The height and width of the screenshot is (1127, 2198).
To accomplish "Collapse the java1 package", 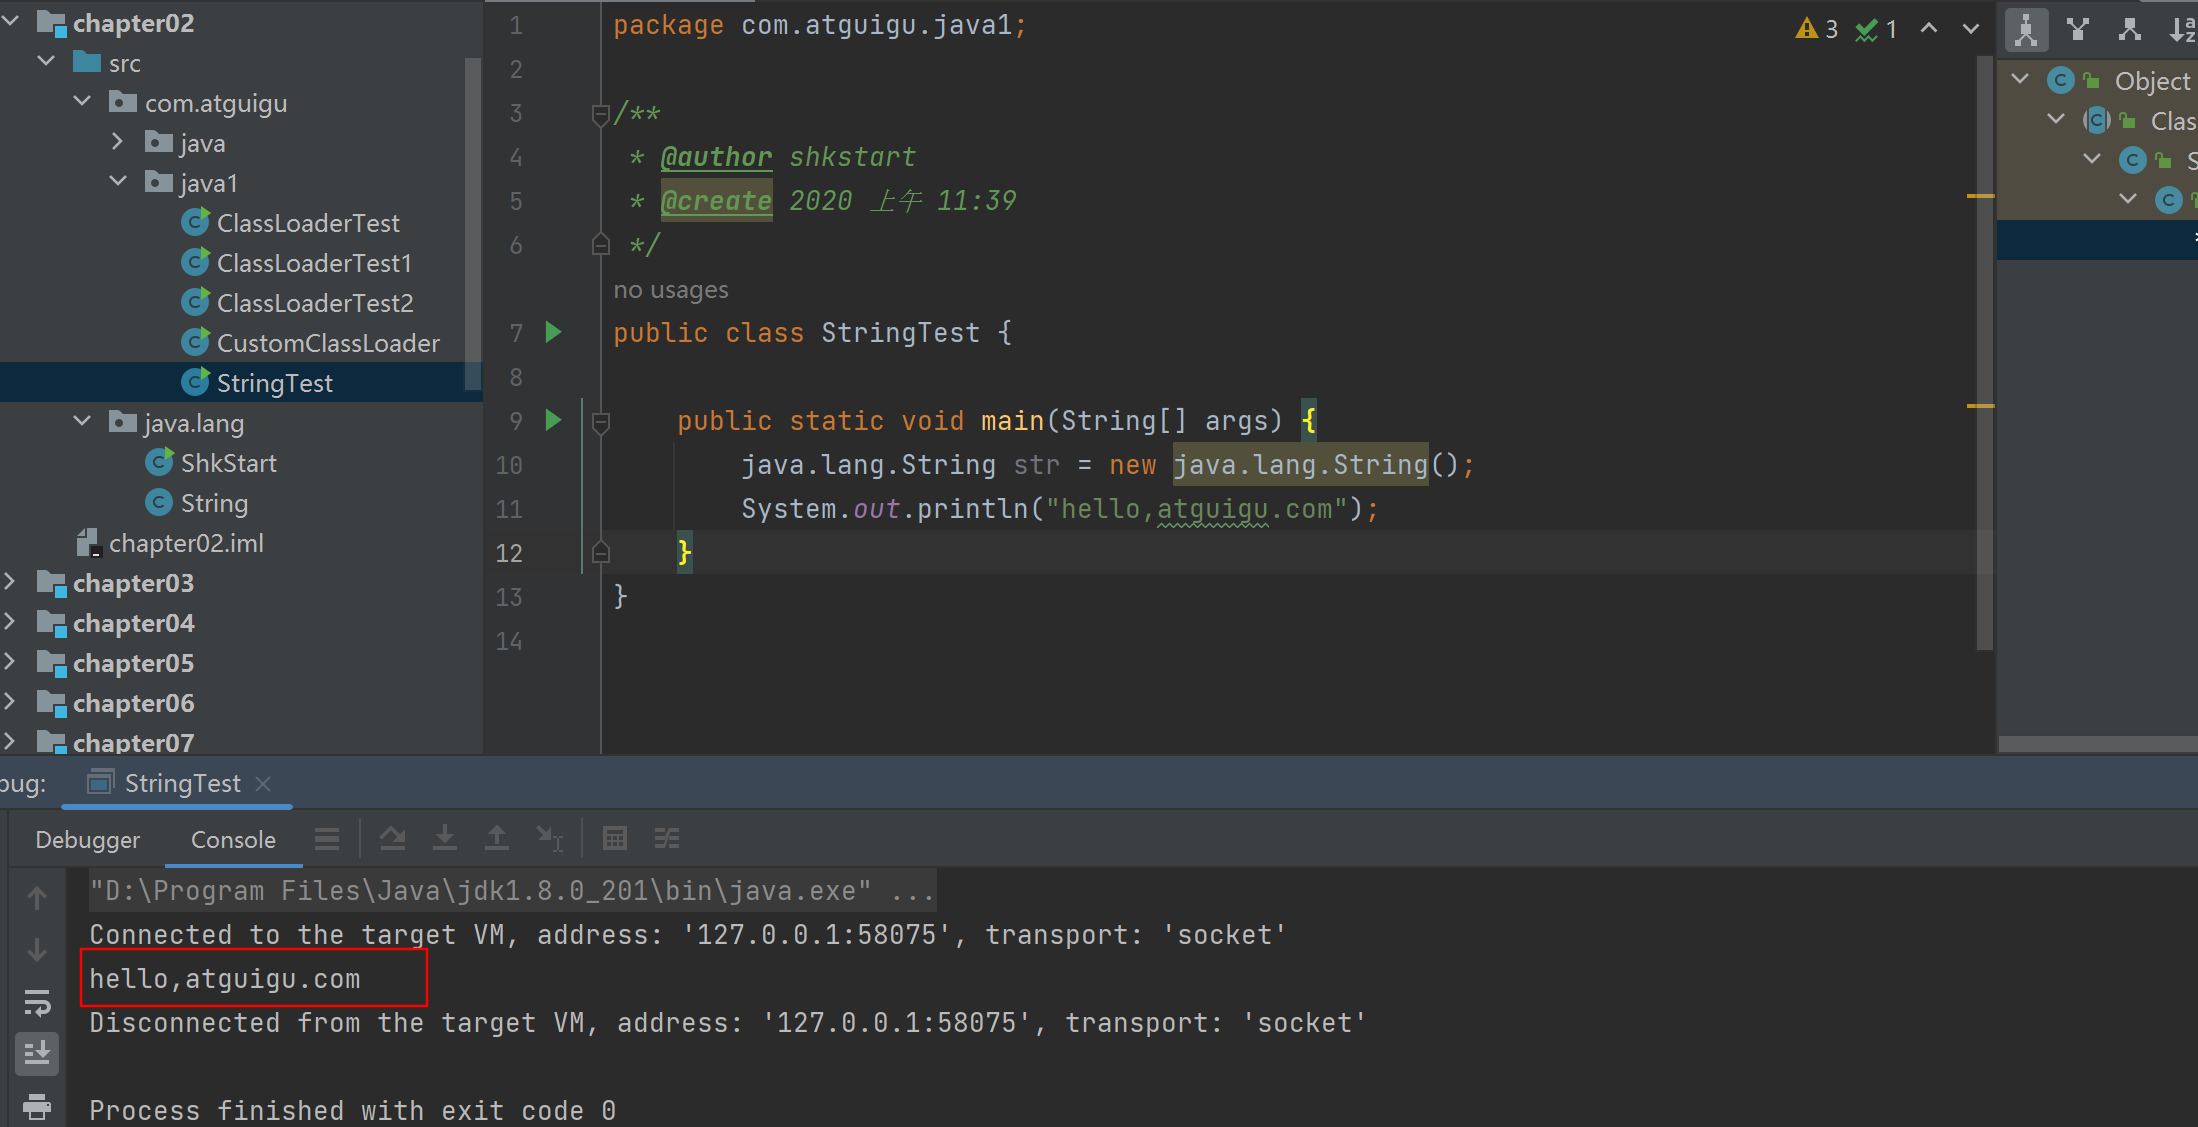I will click(x=118, y=181).
